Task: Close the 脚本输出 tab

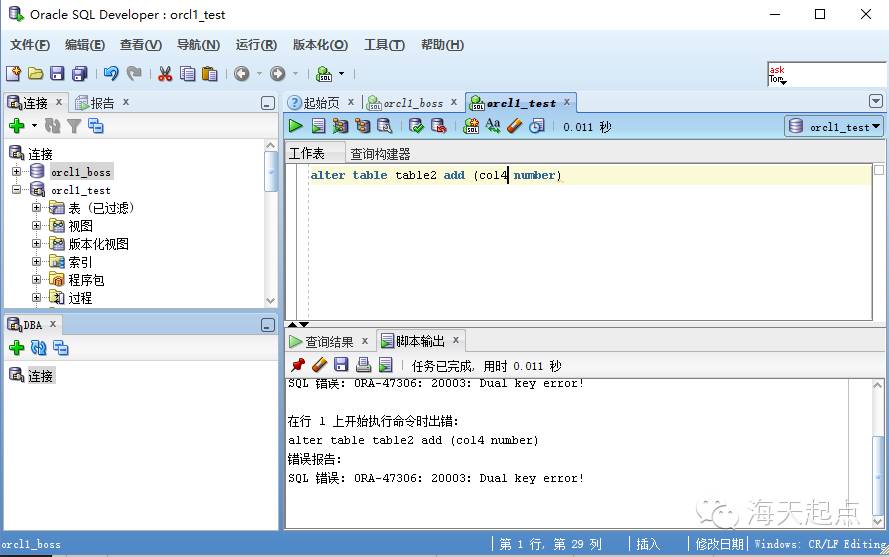Action: pyautogui.click(x=456, y=340)
